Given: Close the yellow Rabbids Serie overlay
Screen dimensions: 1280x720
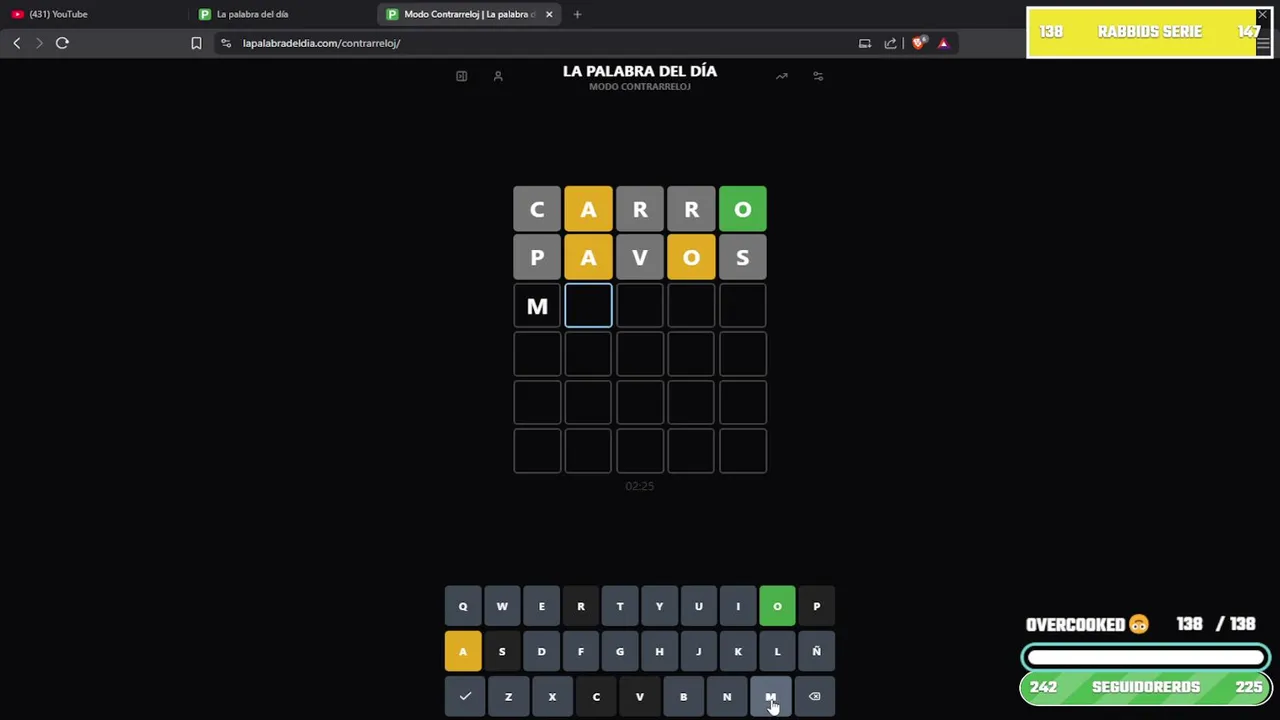Looking at the screenshot, I should click(x=1262, y=14).
